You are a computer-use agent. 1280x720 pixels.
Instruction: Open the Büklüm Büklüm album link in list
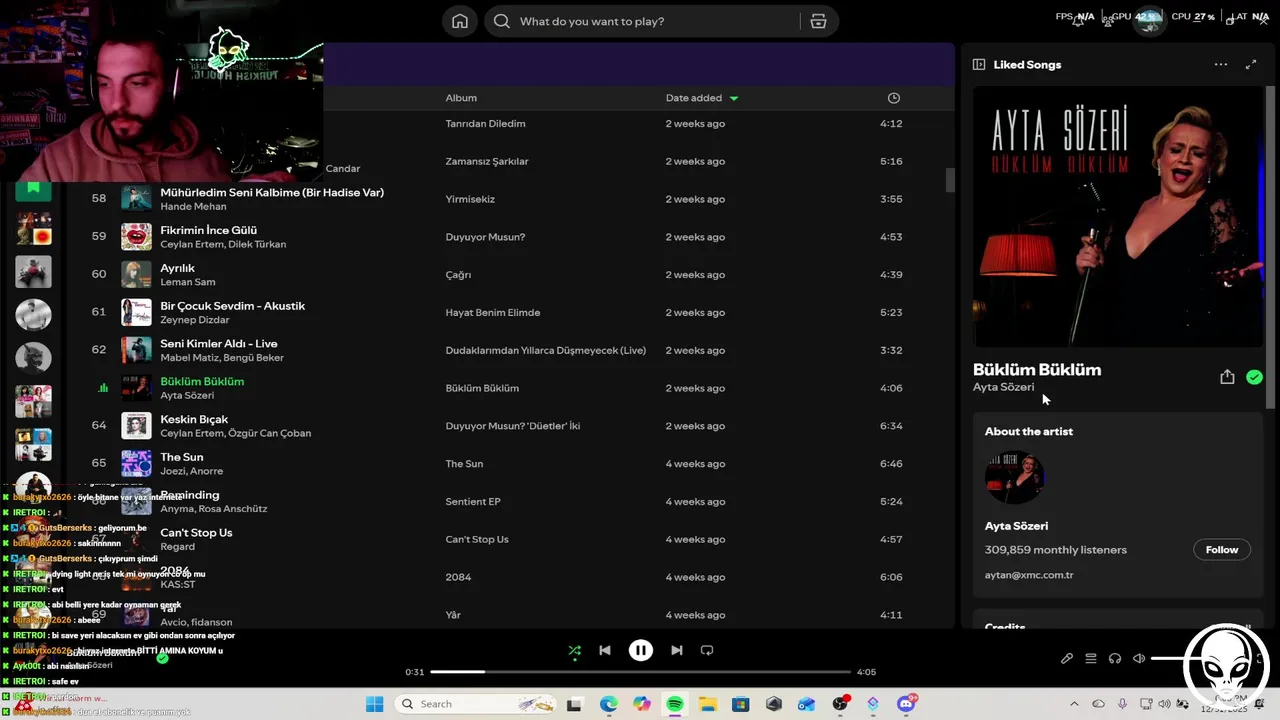click(x=482, y=388)
